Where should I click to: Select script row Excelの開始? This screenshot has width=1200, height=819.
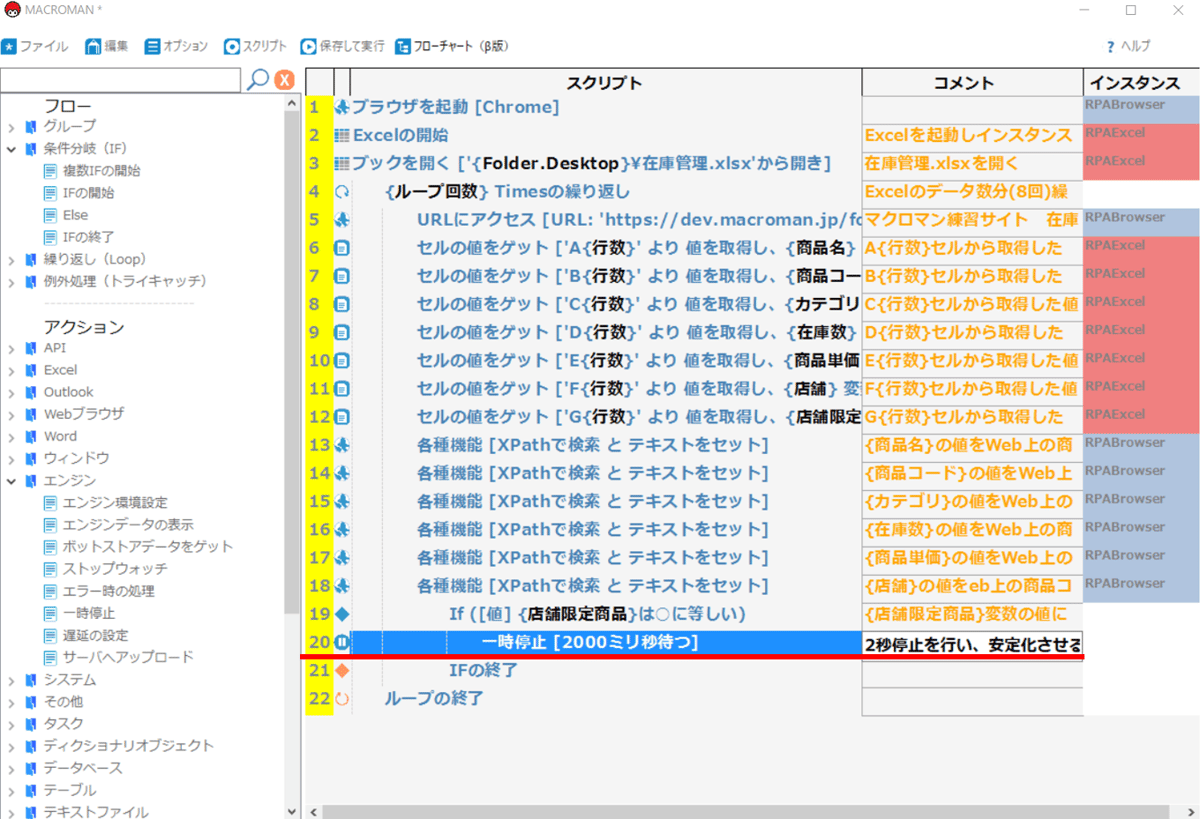click(400, 135)
